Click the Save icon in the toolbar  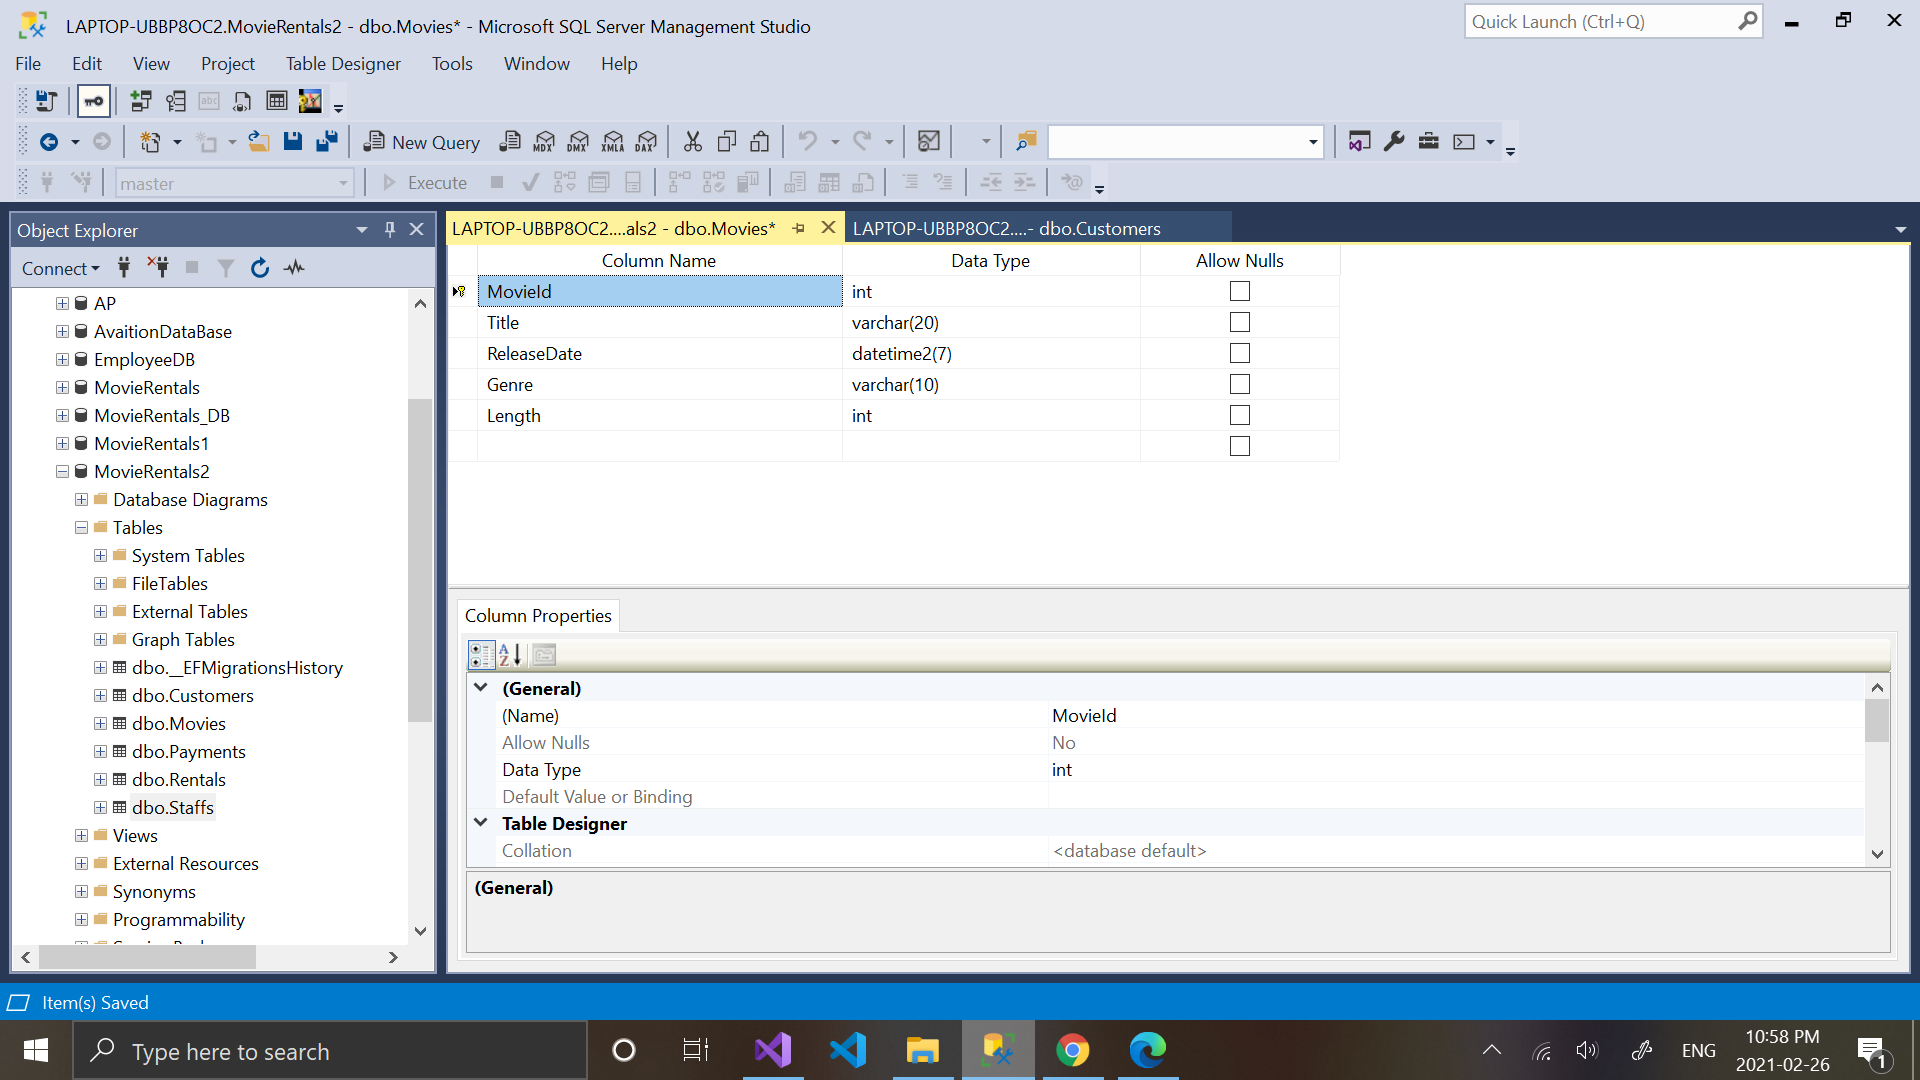(x=292, y=142)
